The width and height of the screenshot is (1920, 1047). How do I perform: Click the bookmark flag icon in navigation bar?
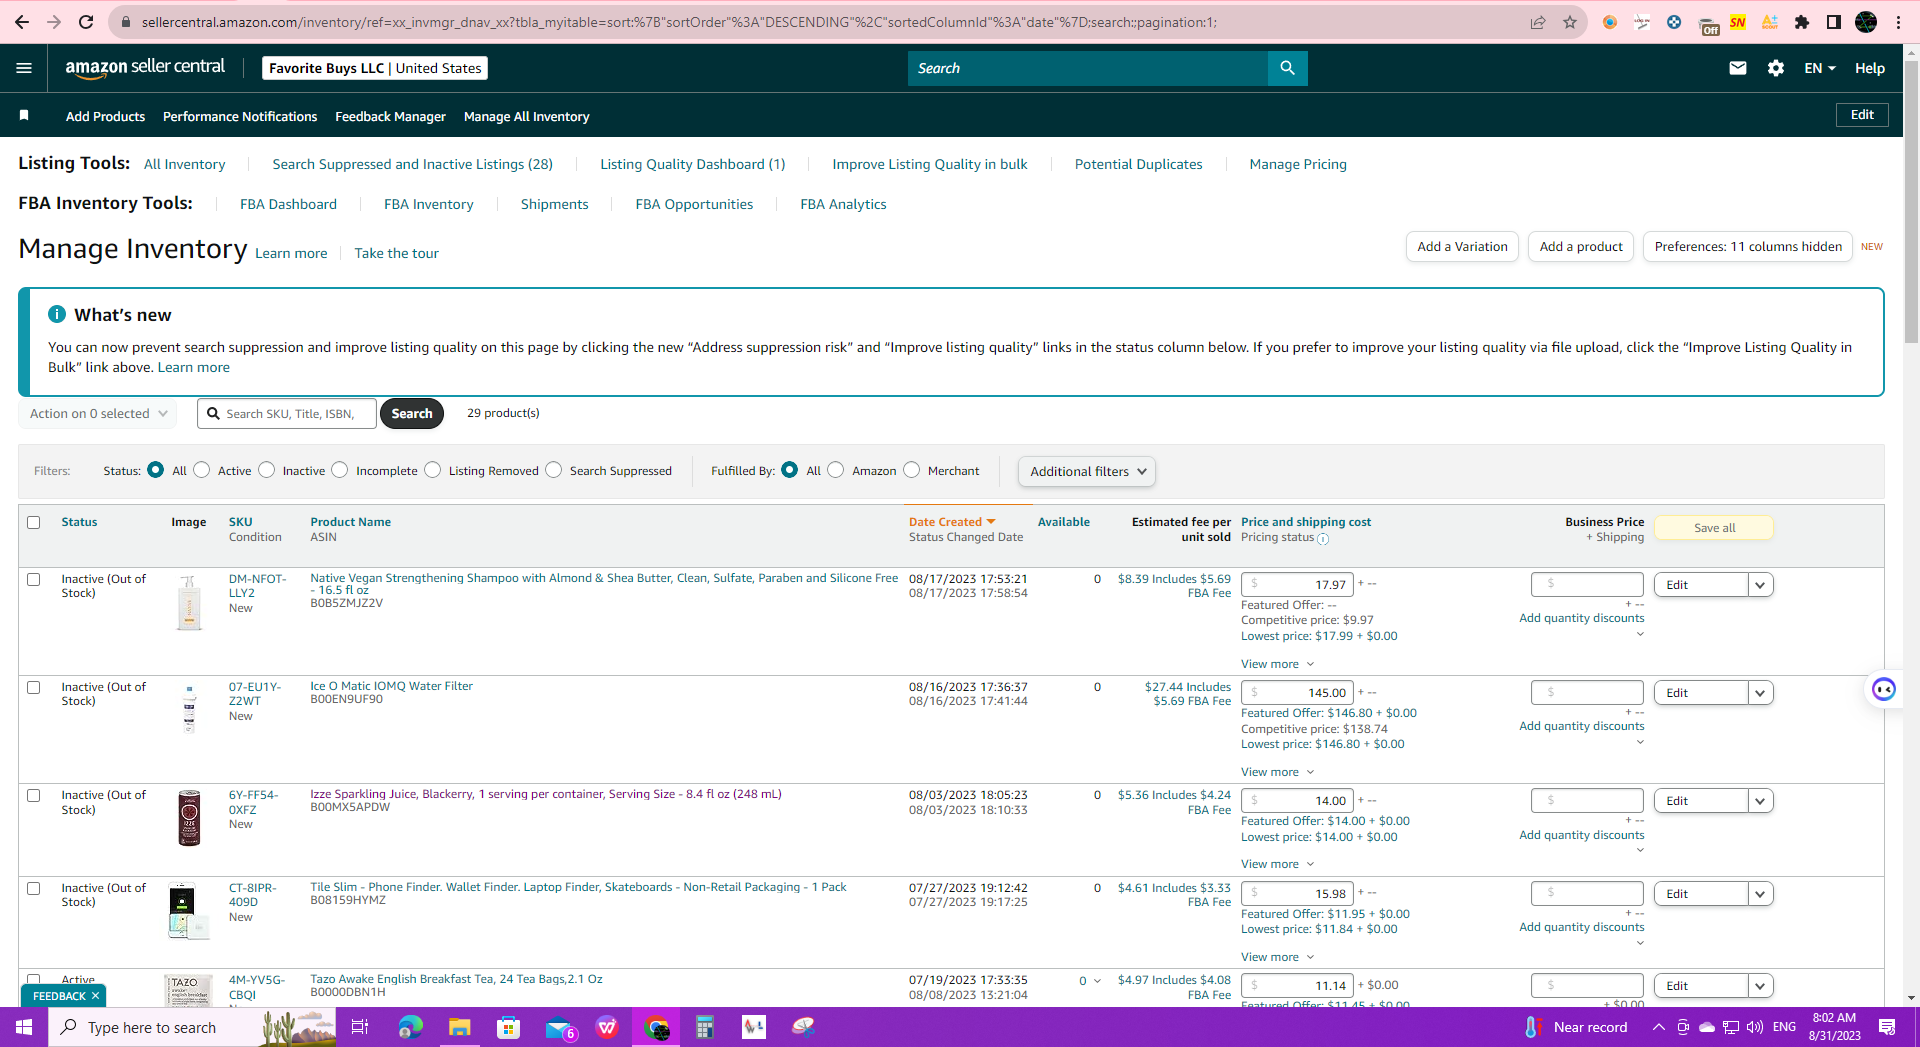(24, 116)
